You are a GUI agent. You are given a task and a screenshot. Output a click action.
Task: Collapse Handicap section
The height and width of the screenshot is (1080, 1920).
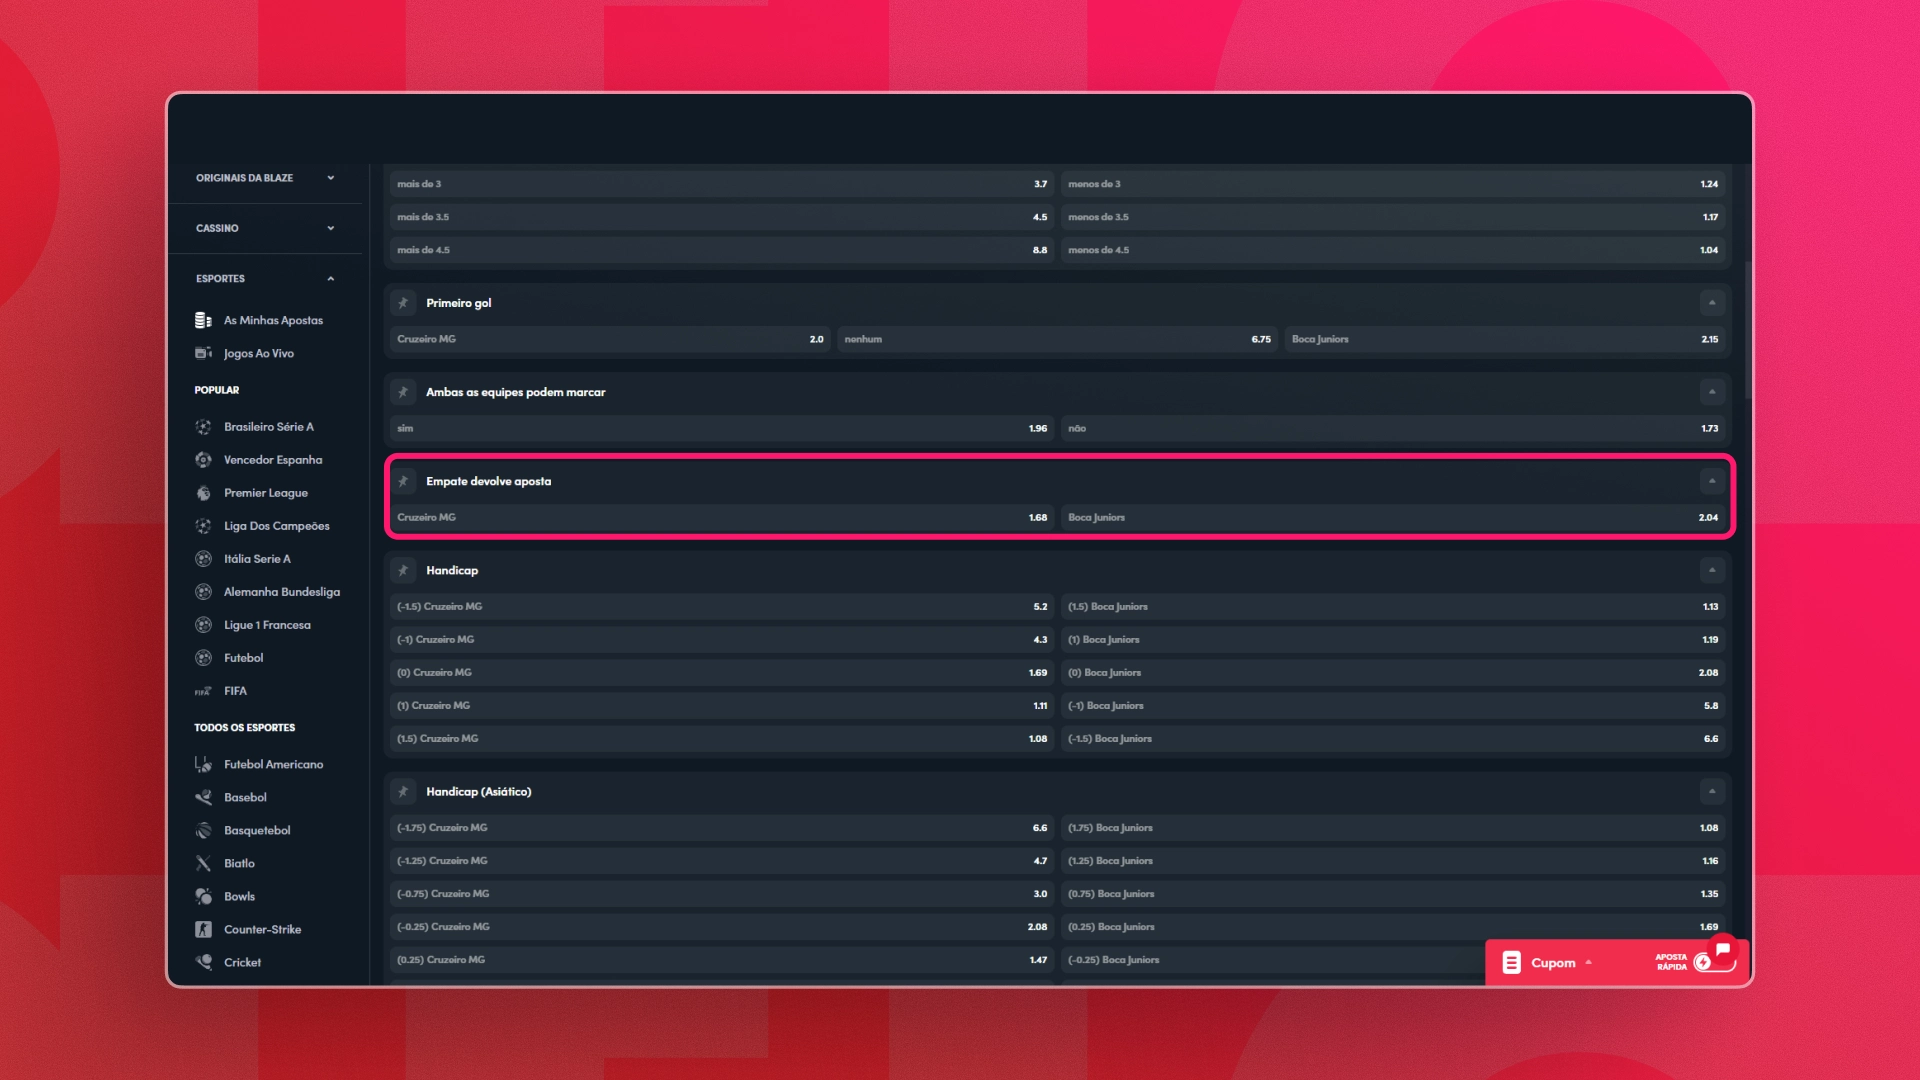[1711, 570]
